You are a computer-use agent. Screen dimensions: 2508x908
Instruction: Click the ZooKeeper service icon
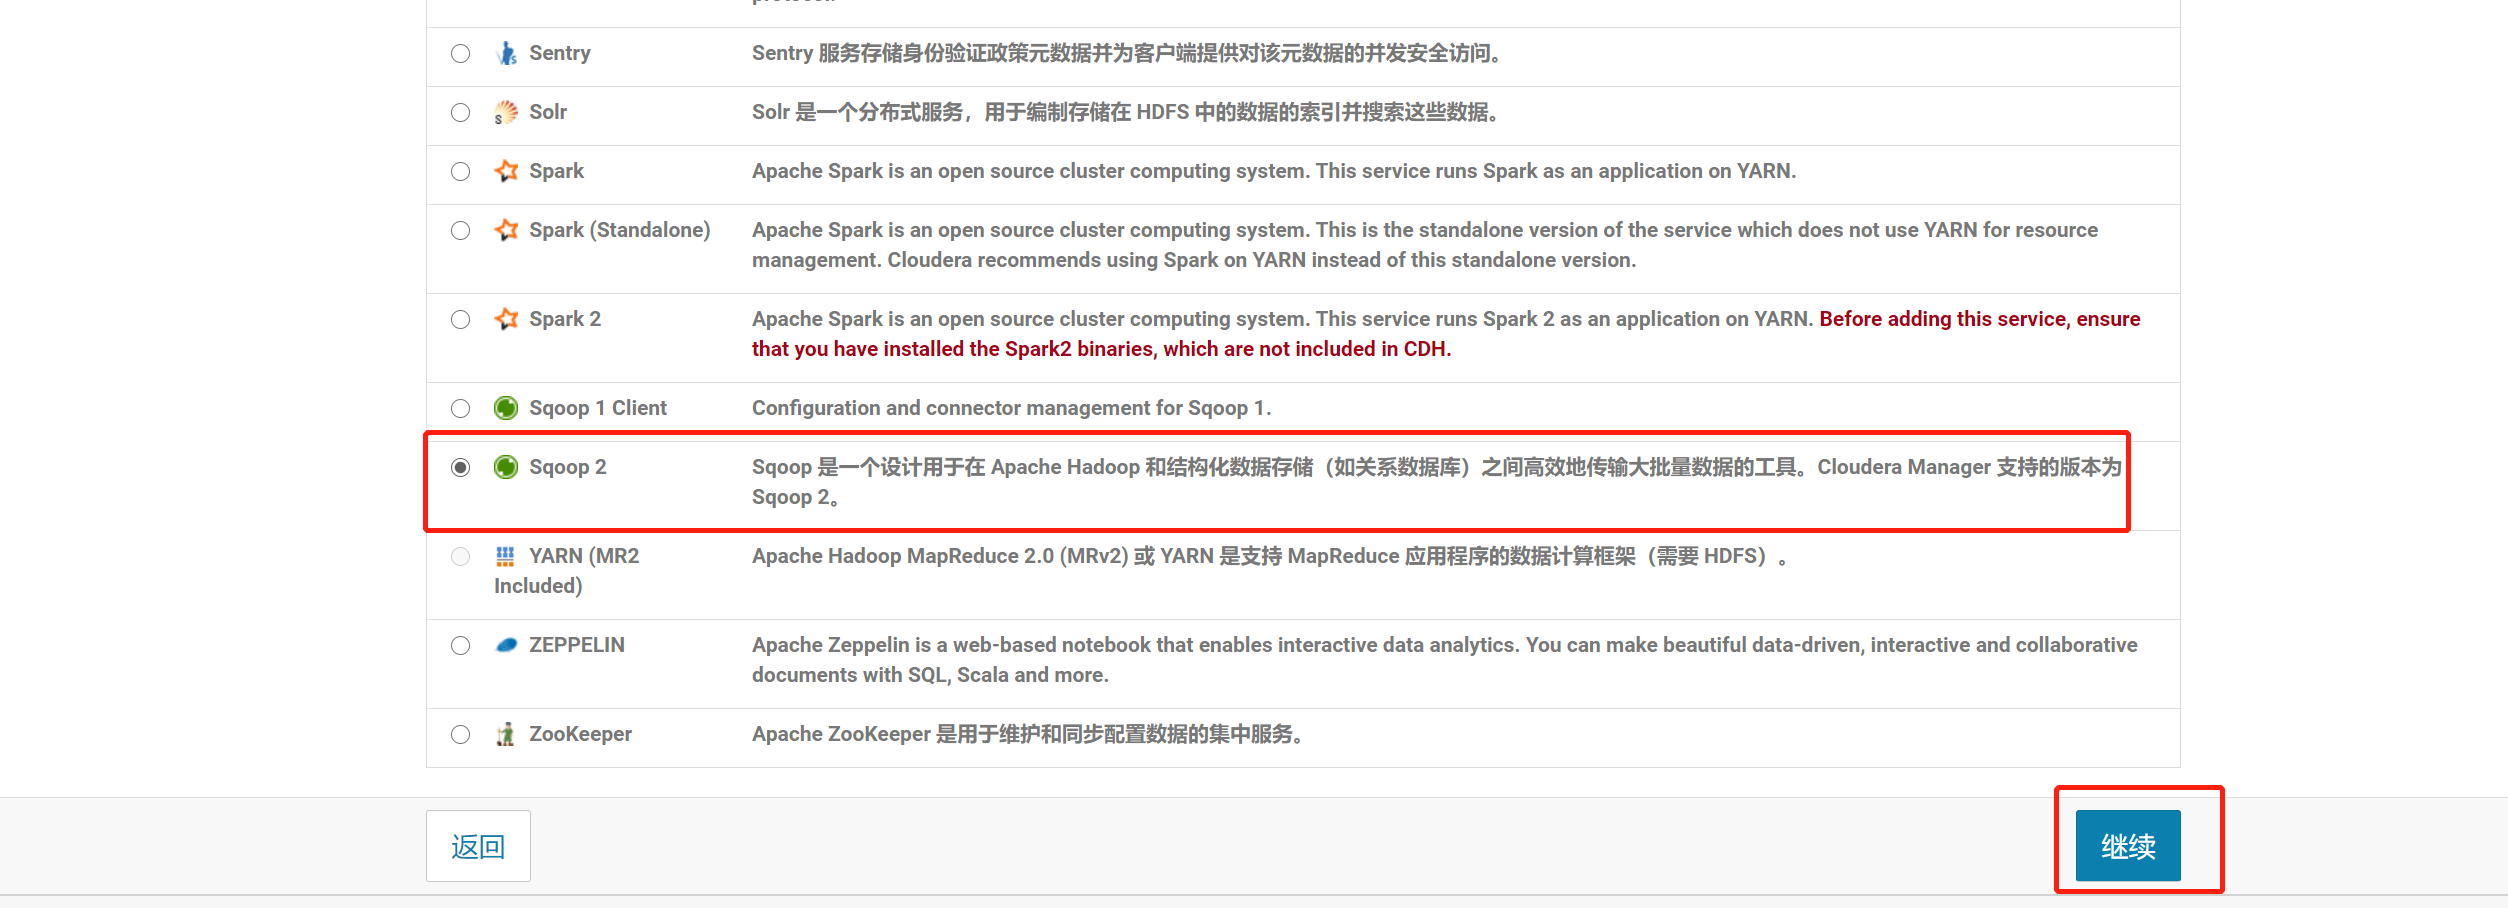(x=507, y=734)
